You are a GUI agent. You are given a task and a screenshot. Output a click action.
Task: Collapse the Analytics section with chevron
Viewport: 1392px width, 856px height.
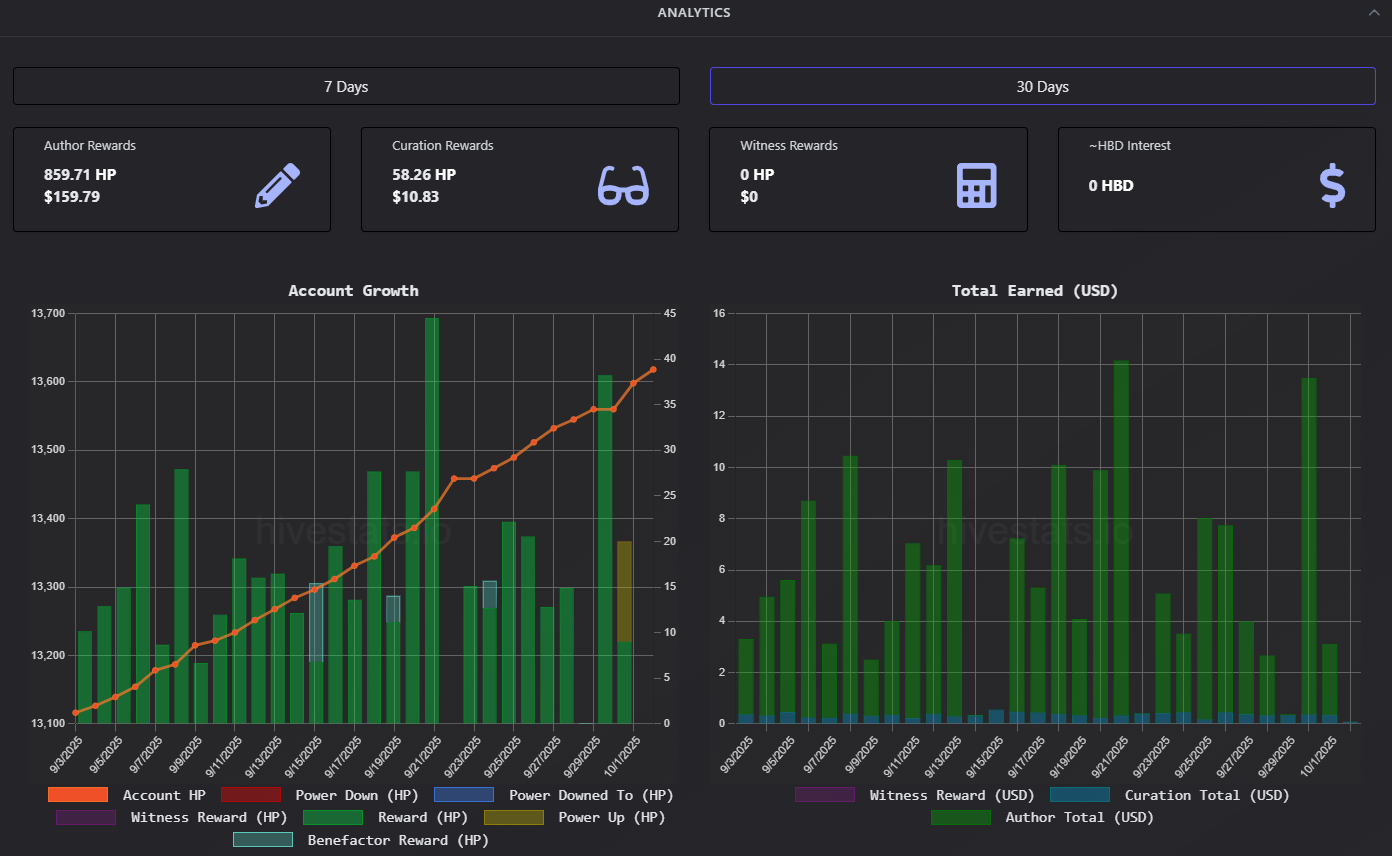tap(1373, 13)
